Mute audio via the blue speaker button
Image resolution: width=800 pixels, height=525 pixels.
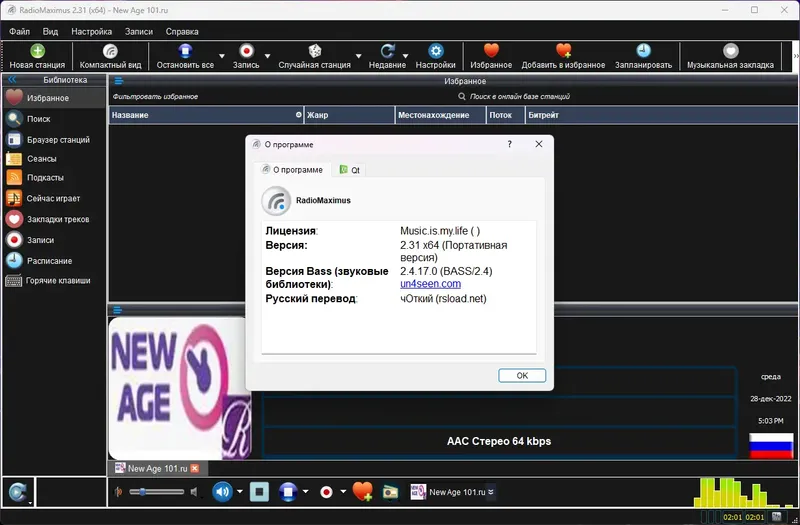(222, 492)
